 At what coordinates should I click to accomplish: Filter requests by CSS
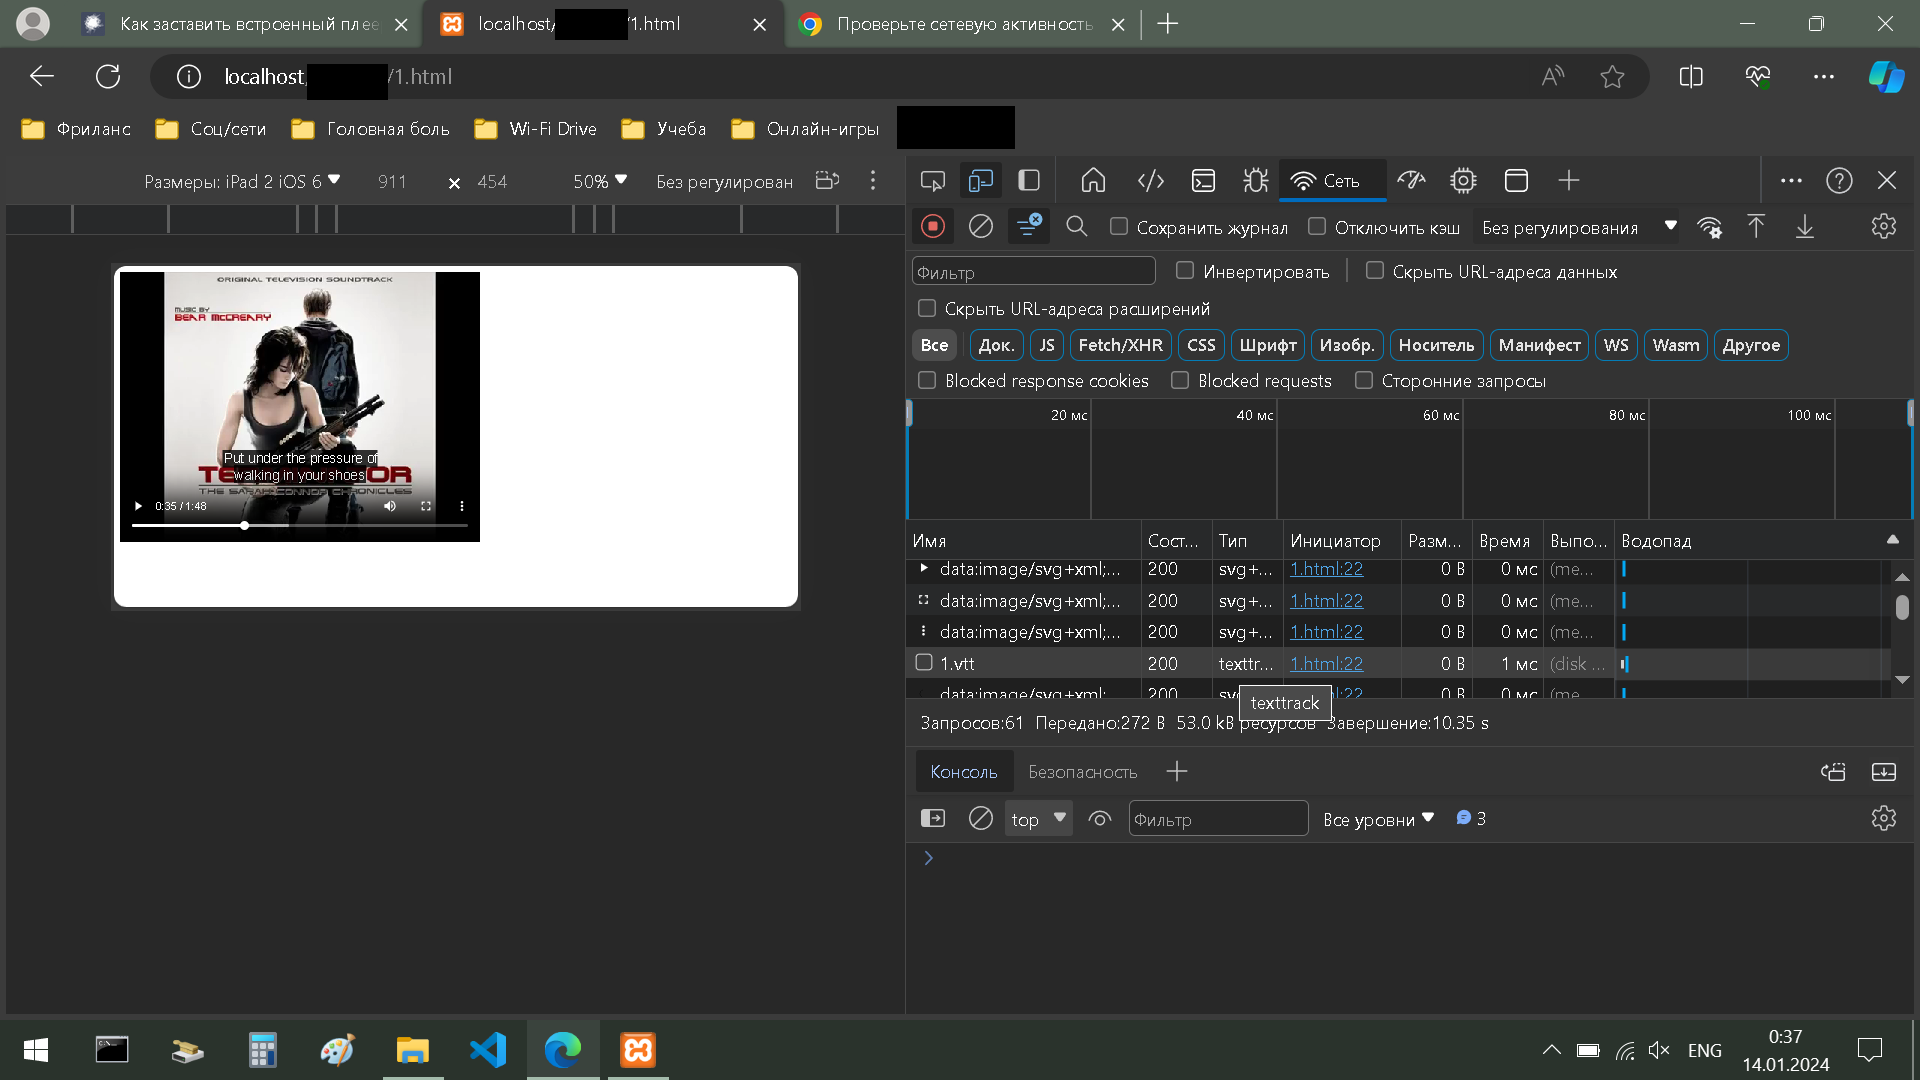click(x=1201, y=345)
